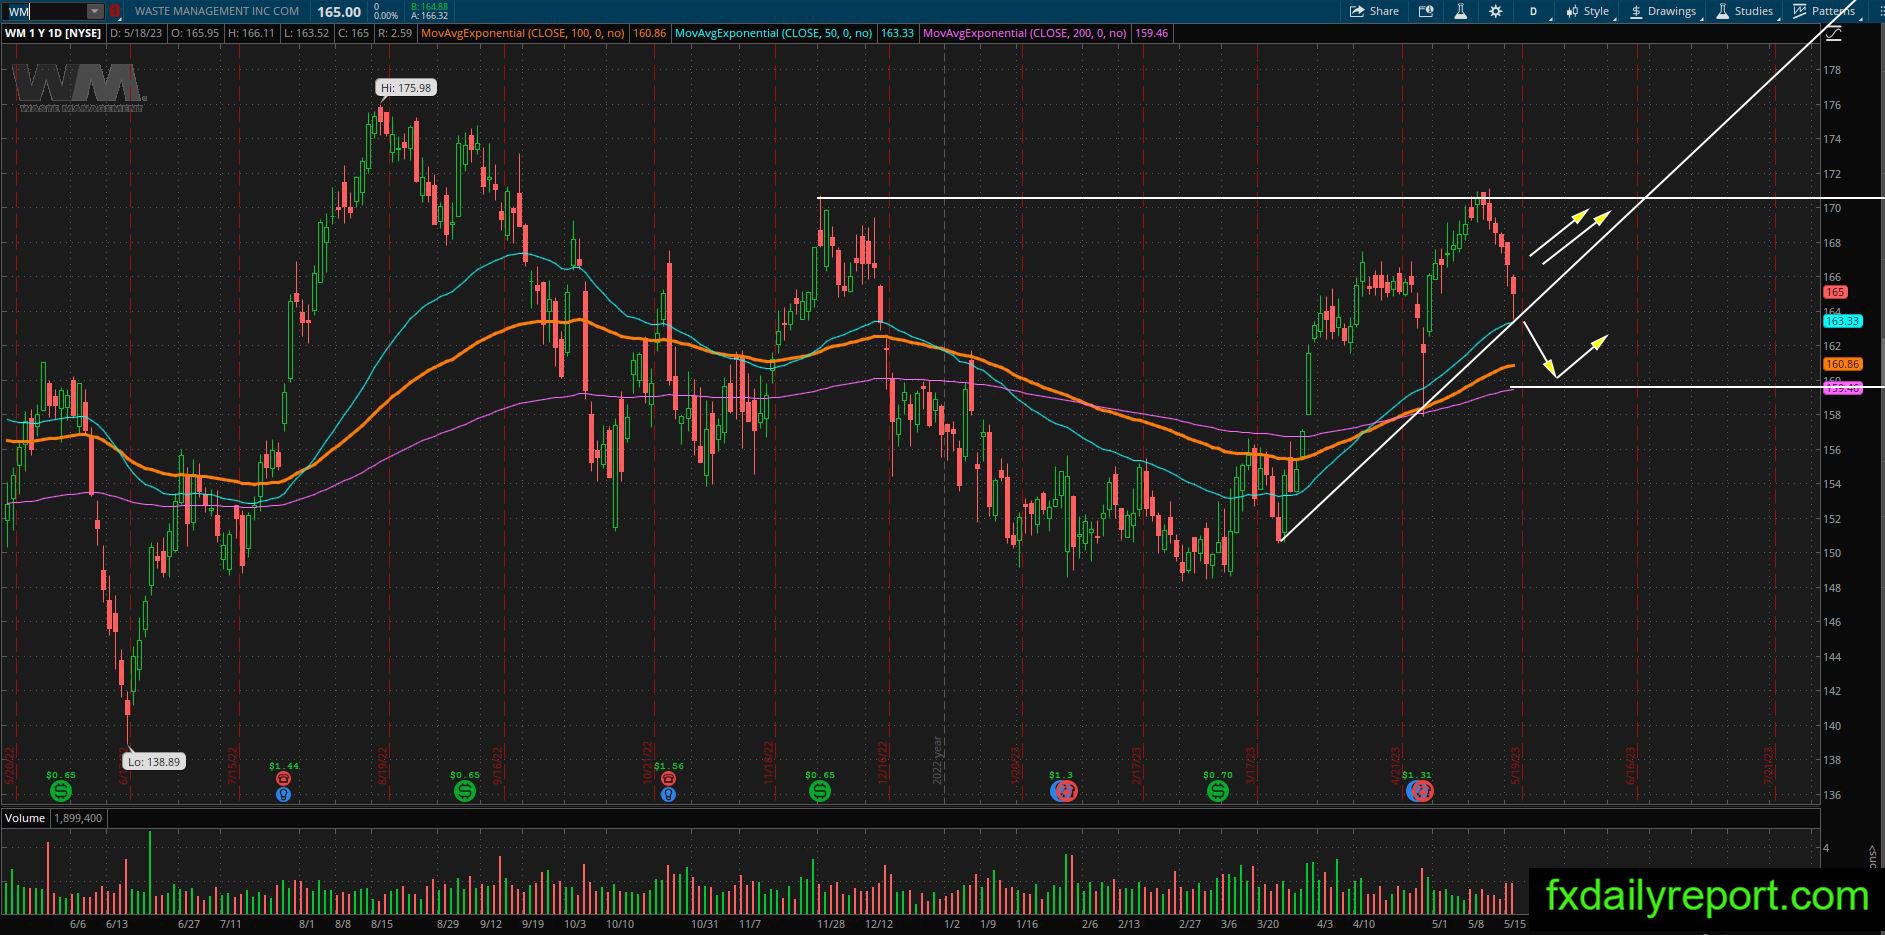
Task: Open the Drawings menu
Action: [1663, 11]
